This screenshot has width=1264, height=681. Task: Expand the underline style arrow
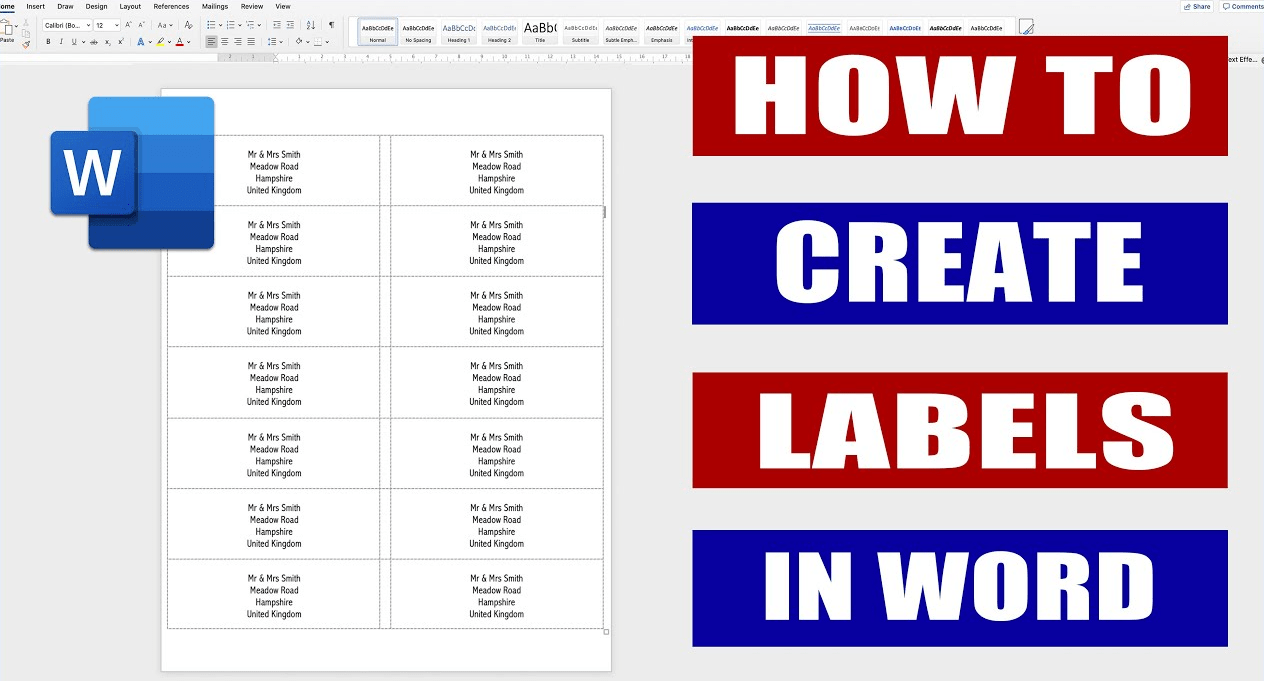[83, 42]
